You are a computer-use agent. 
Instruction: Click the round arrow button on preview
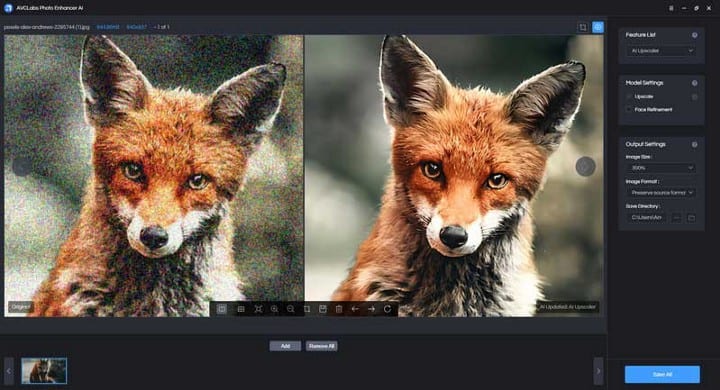coord(585,166)
